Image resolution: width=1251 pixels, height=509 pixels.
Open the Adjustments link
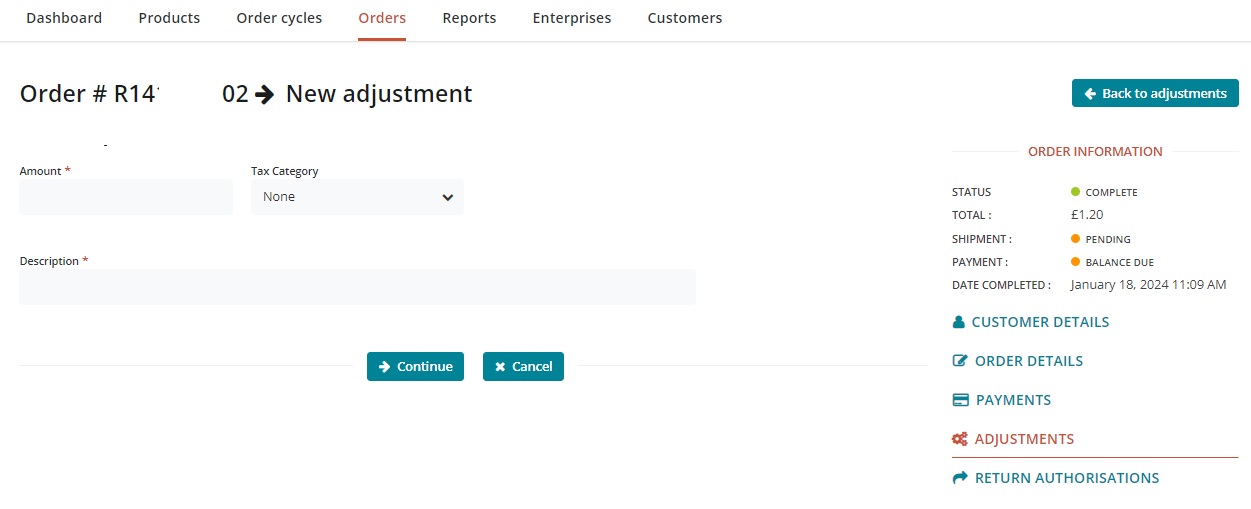click(1024, 439)
